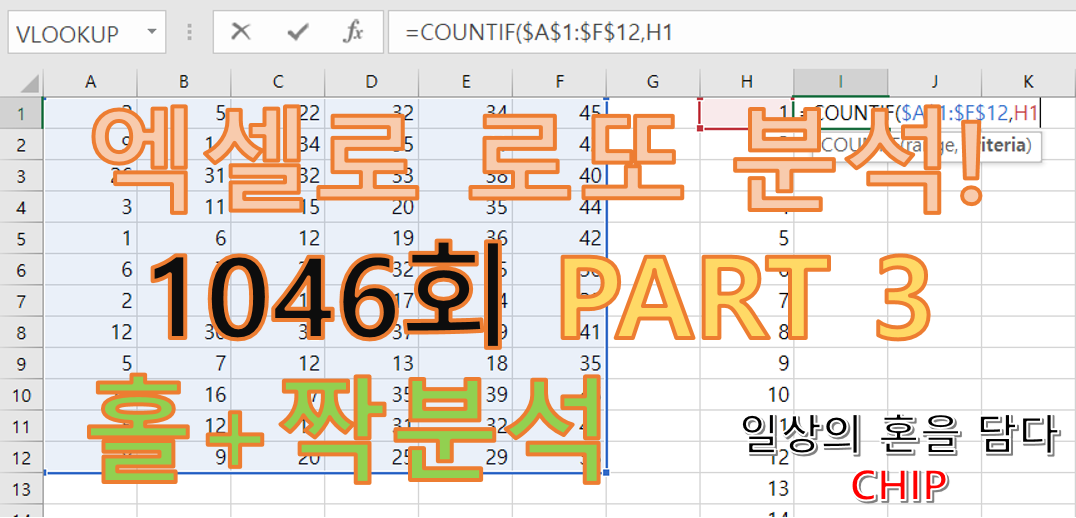This screenshot has width=1076, height=518.
Task: Click the Name Box showing VLOOKUP
Action: [86, 32]
